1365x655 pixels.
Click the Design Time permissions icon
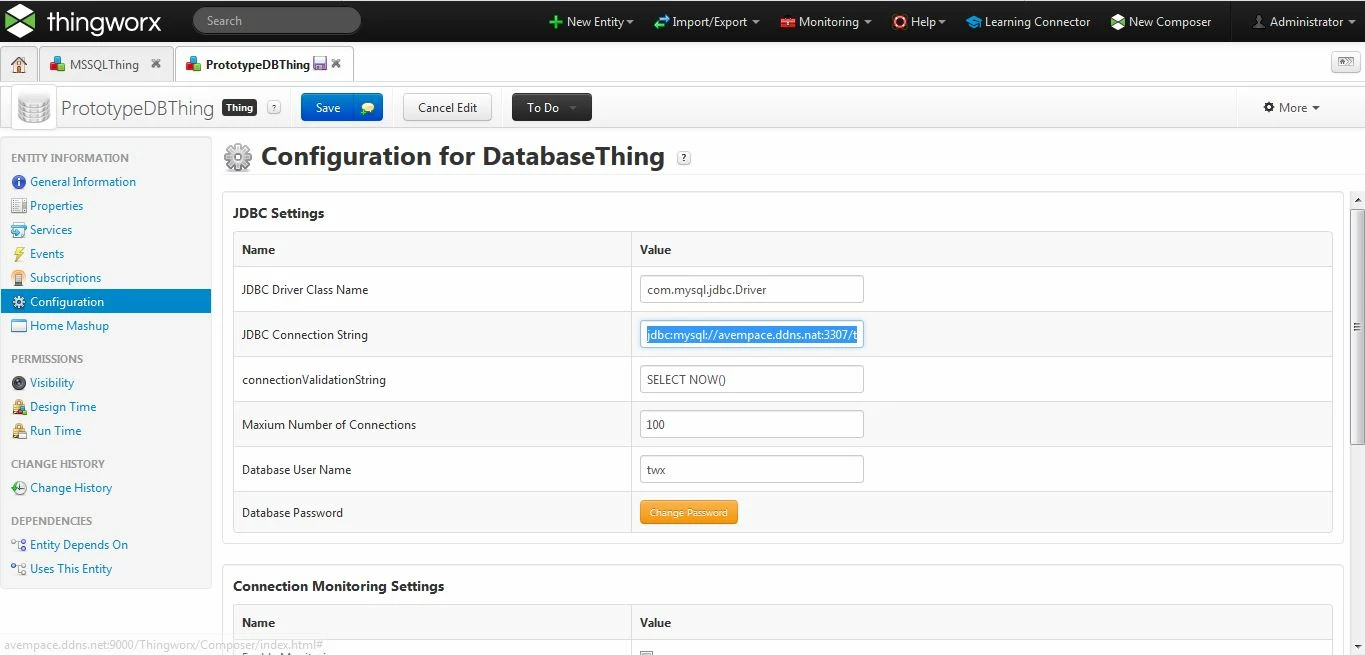point(19,407)
